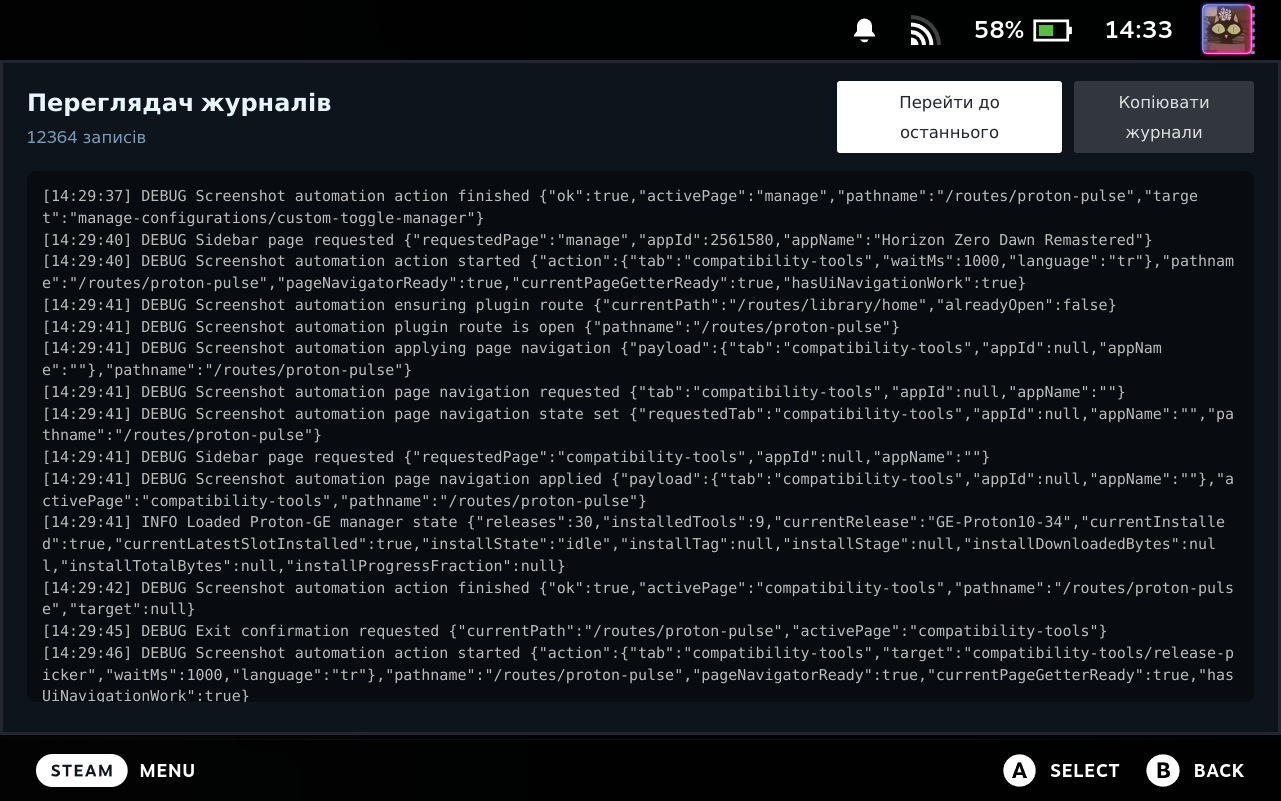This screenshot has height=801, width=1281.
Task: Copy logs with 'Копіювати журнали' button
Action: 1164,117
